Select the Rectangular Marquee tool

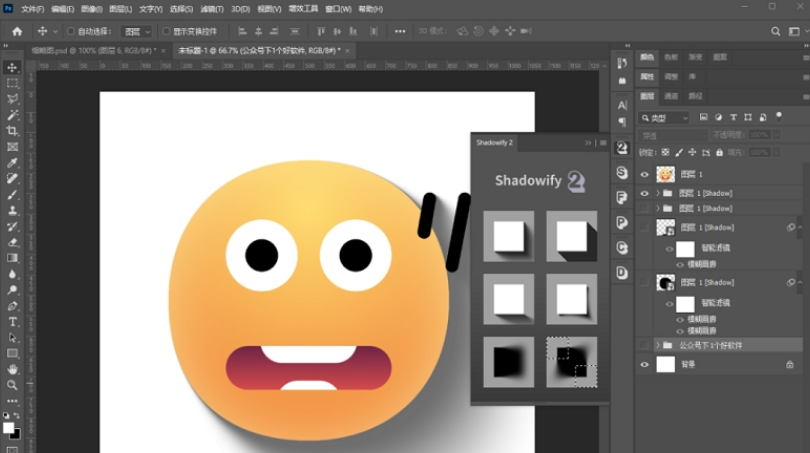12,83
